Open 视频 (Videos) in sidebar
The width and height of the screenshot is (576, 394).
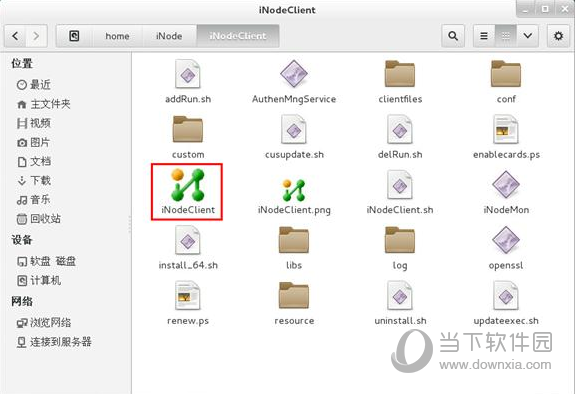[33, 123]
